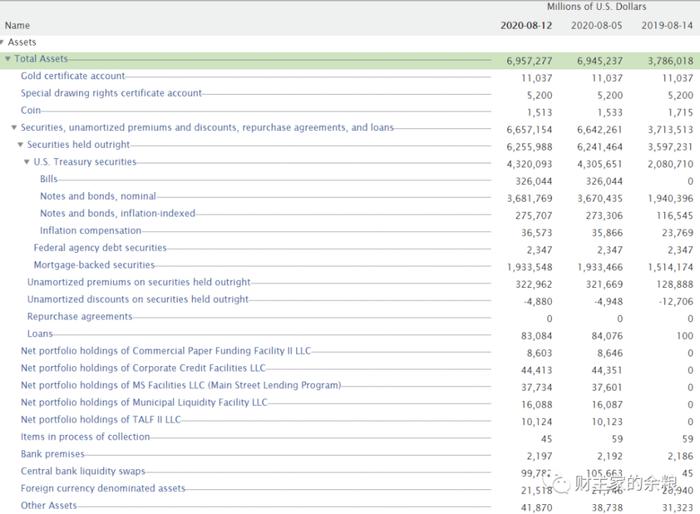Open Notes and bonds, inflation-indexed link
Screen dimensions: 700x514
(x=118, y=213)
